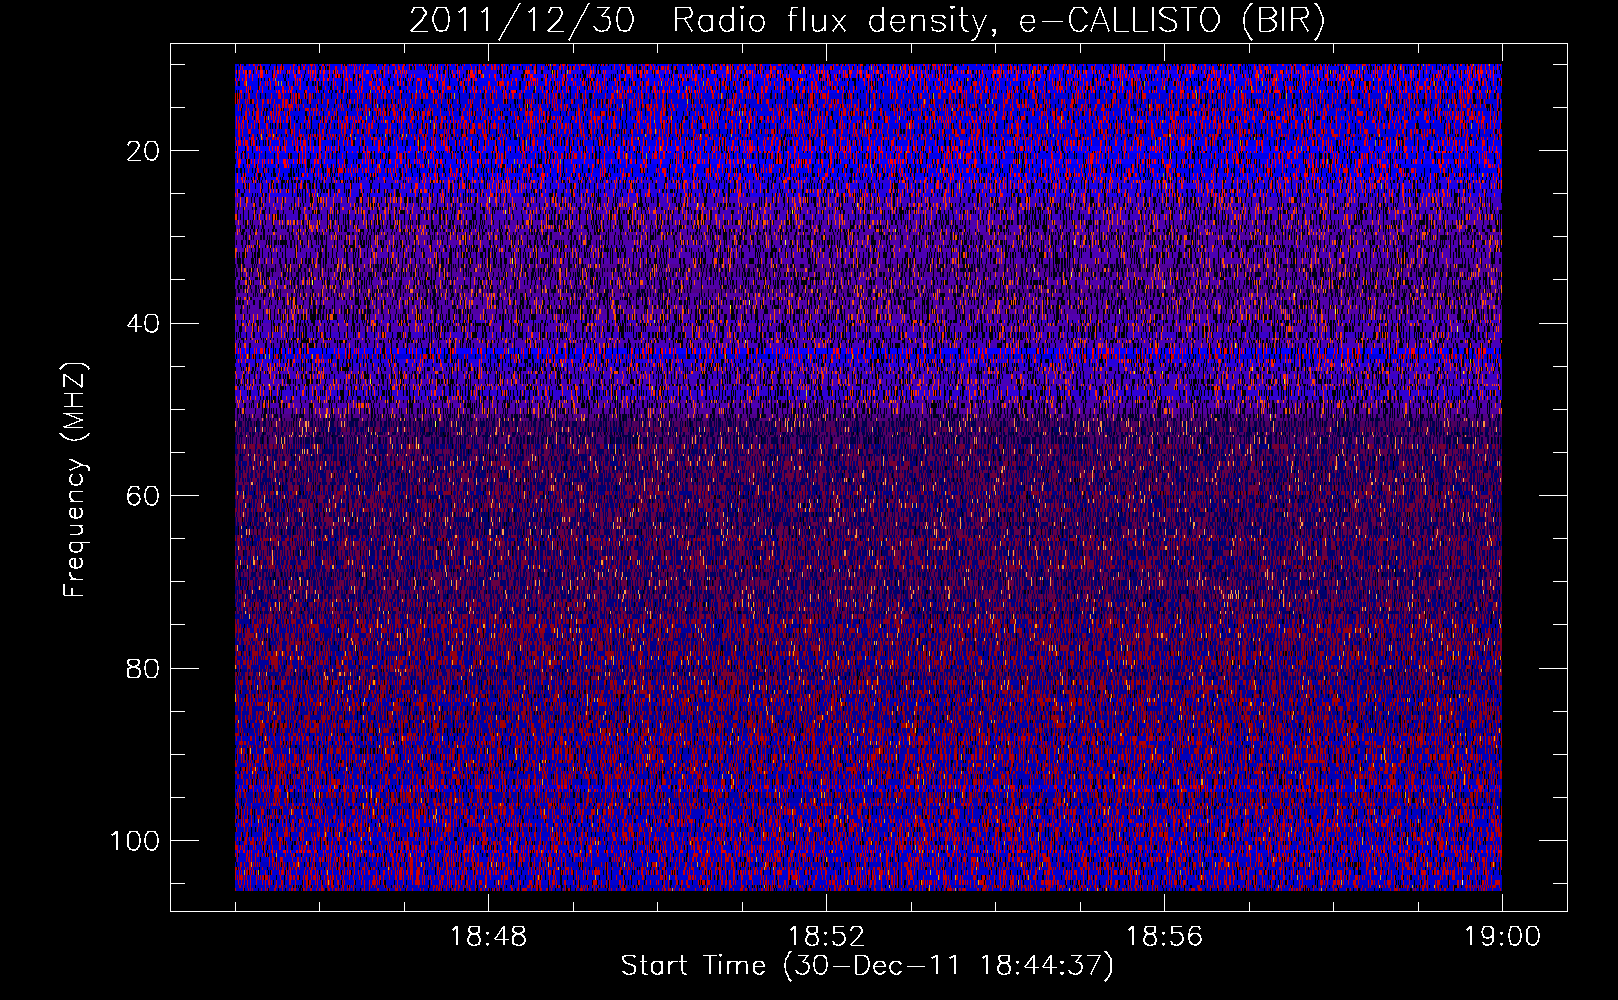1618x1000 pixels.
Task: Click the 18:52 time tick label
Action: (x=826, y=937)
